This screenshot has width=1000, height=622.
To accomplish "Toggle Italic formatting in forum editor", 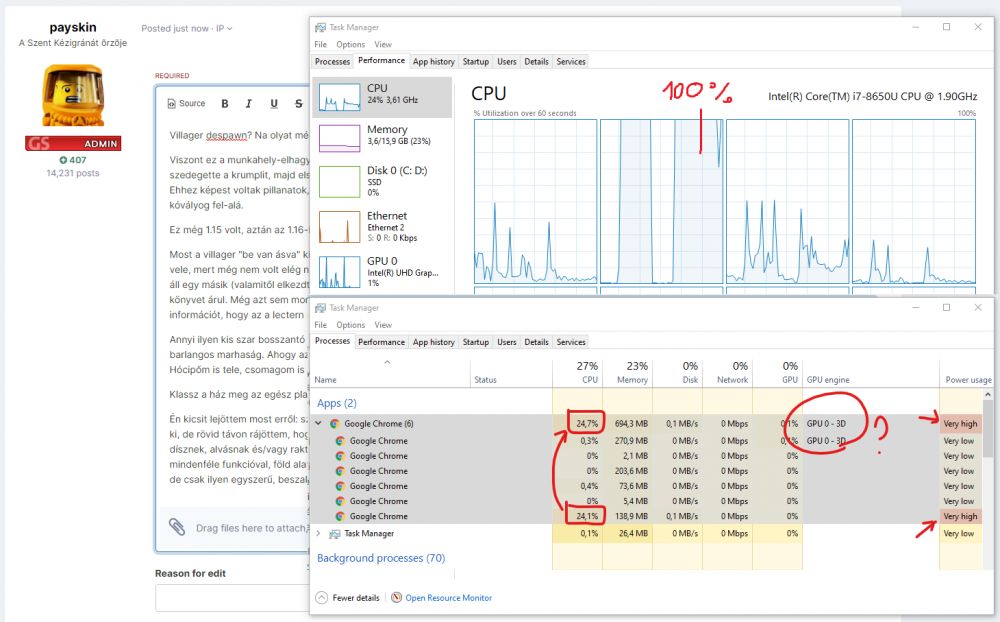I will (249, 103).
